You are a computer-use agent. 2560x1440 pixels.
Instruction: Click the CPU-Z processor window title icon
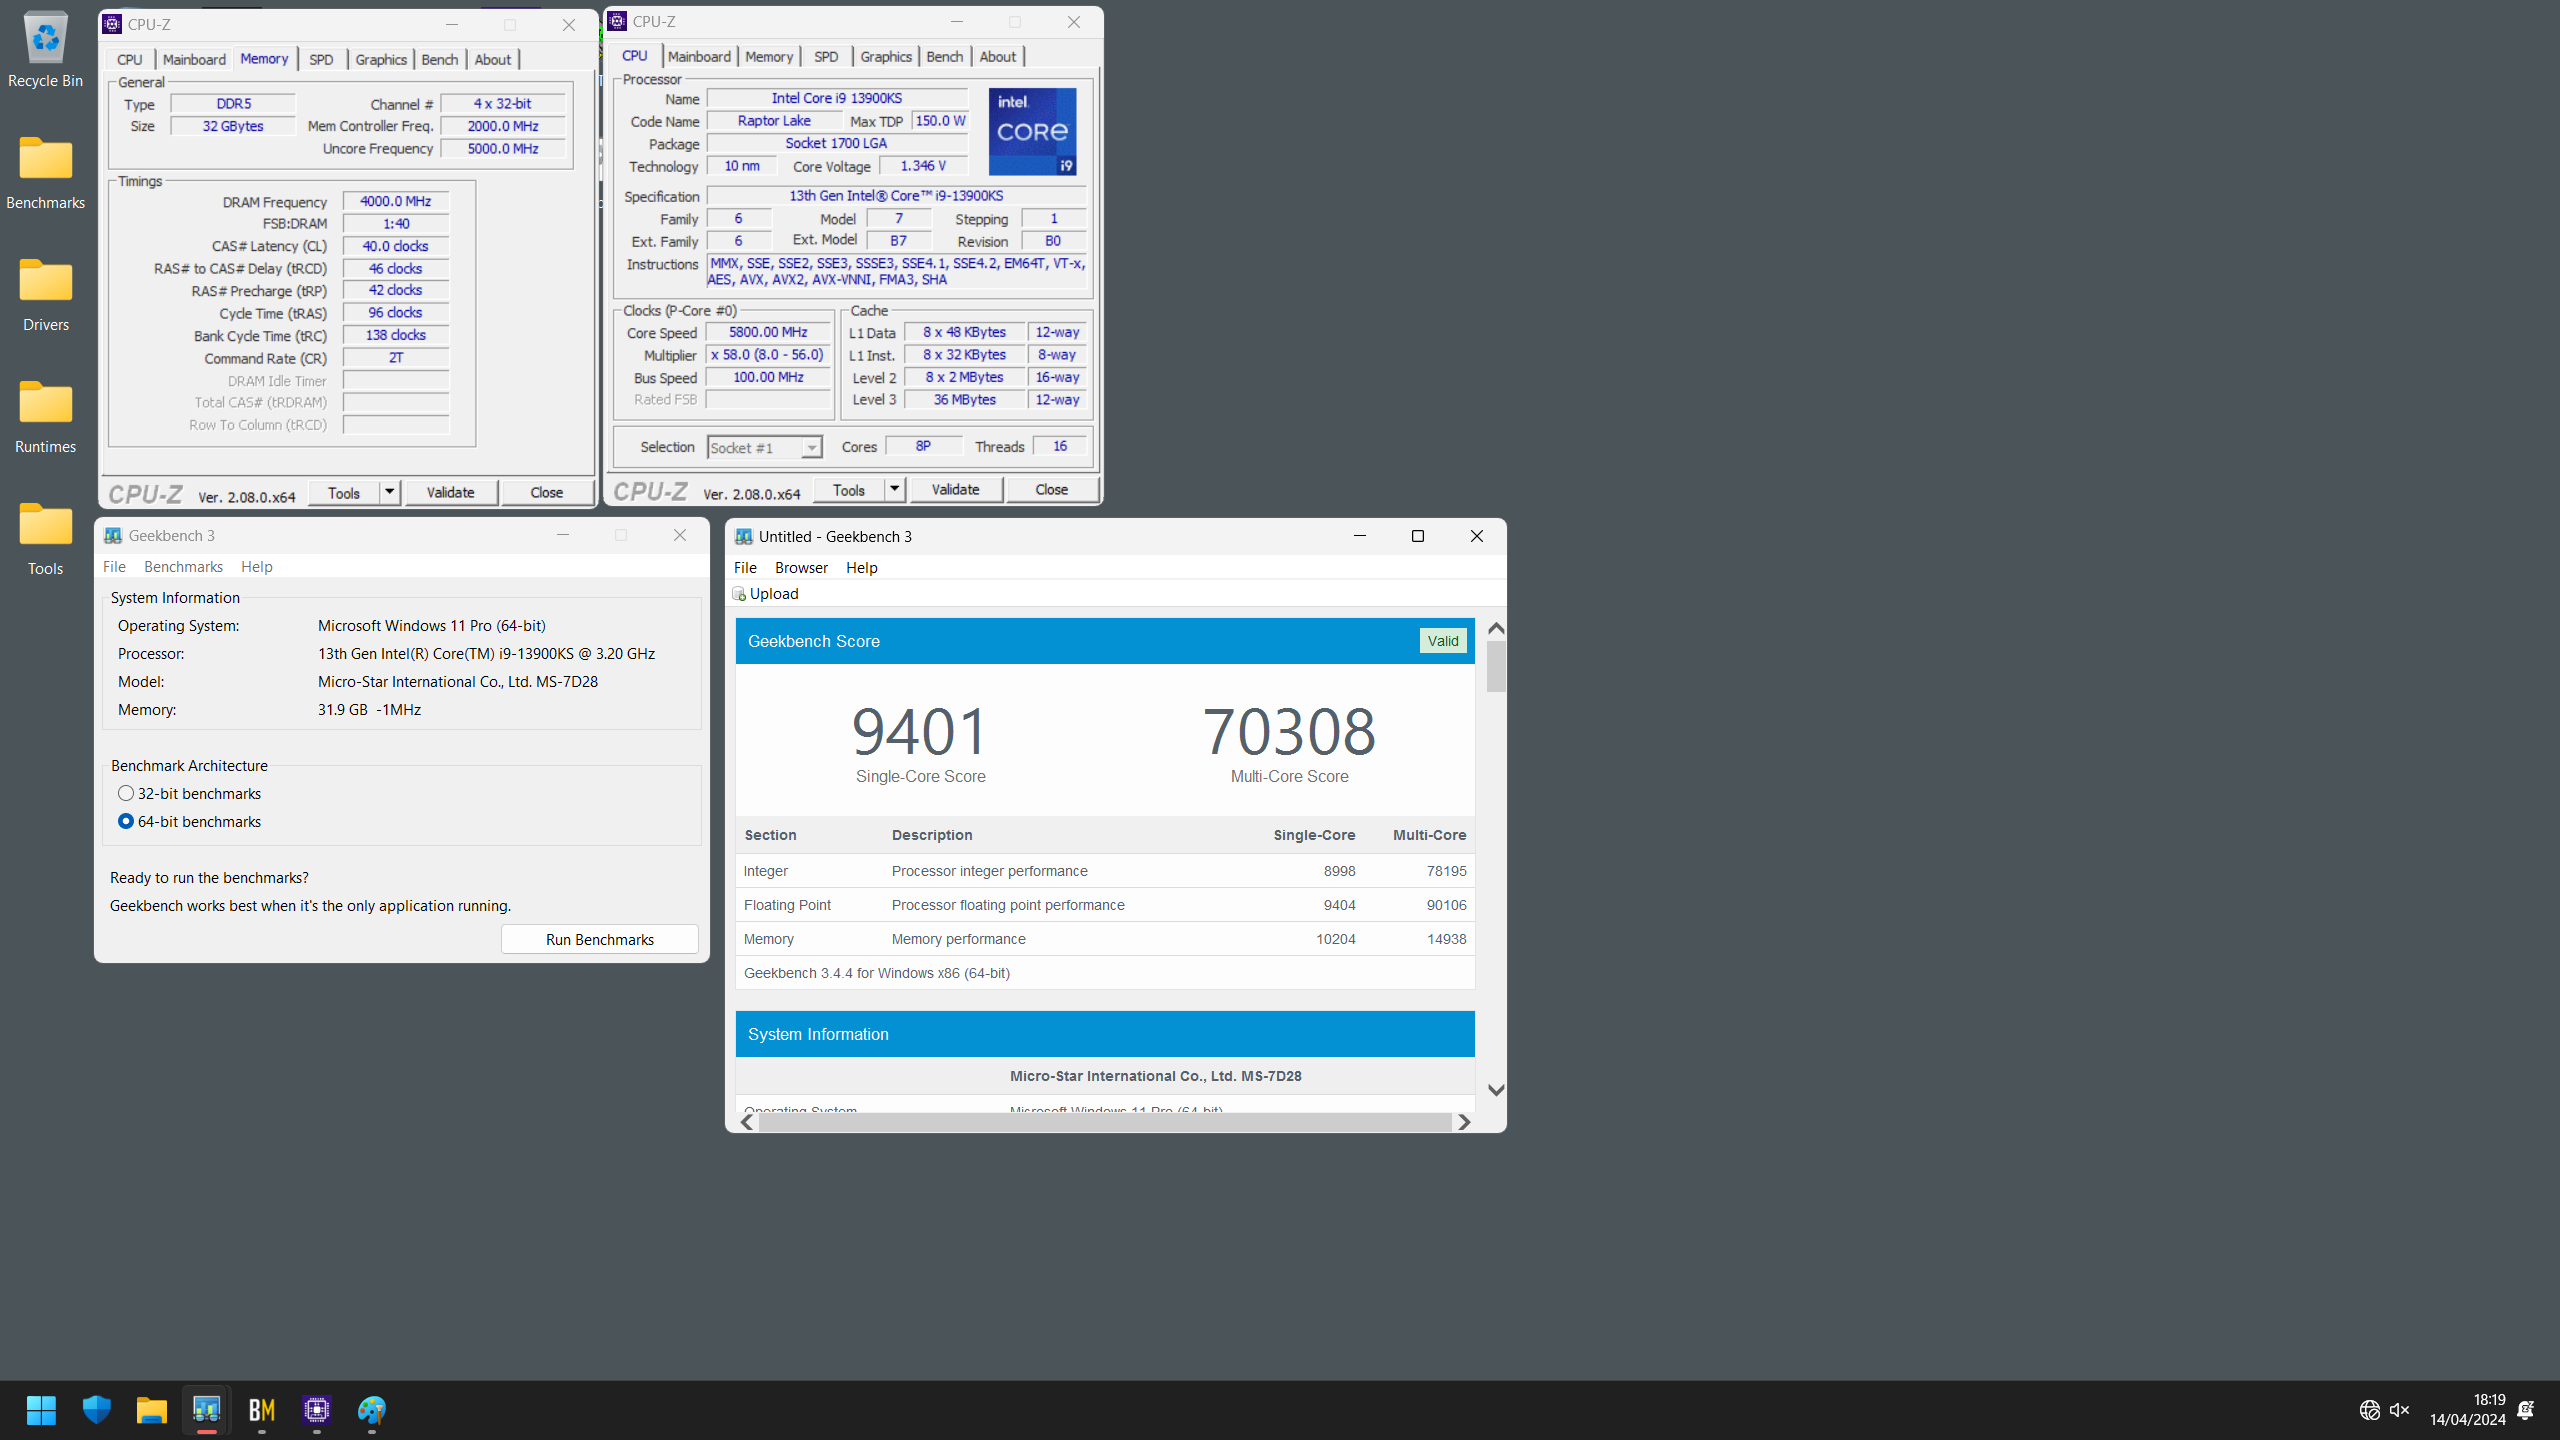point(617,21)
